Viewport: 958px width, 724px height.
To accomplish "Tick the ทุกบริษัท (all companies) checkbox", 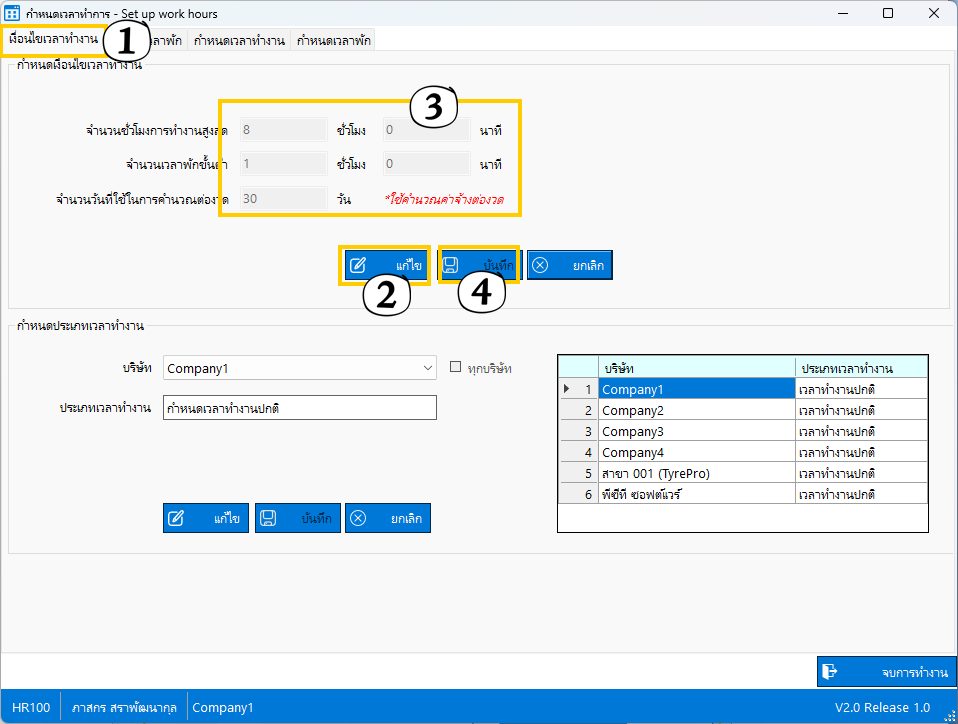I will coord(456,367).
